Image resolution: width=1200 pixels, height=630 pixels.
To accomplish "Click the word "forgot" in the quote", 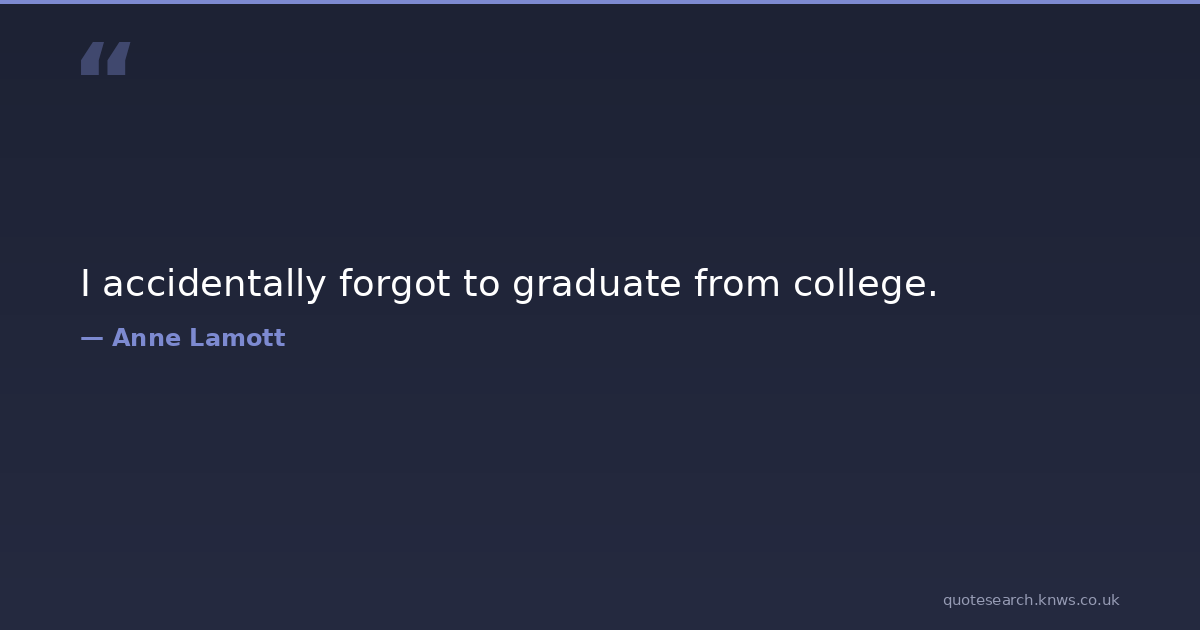I will pyautogui.click(x=394, y=284).
